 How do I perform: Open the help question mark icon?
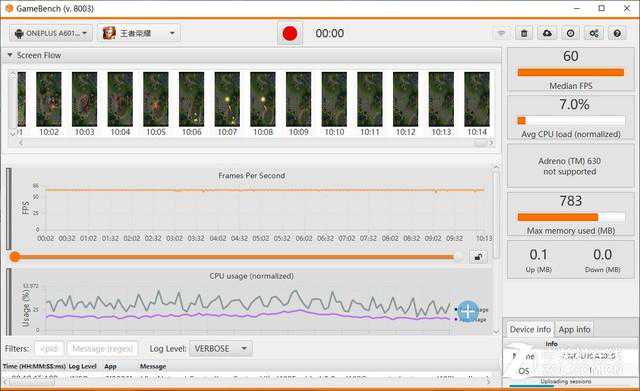click(x=617, y=33)
